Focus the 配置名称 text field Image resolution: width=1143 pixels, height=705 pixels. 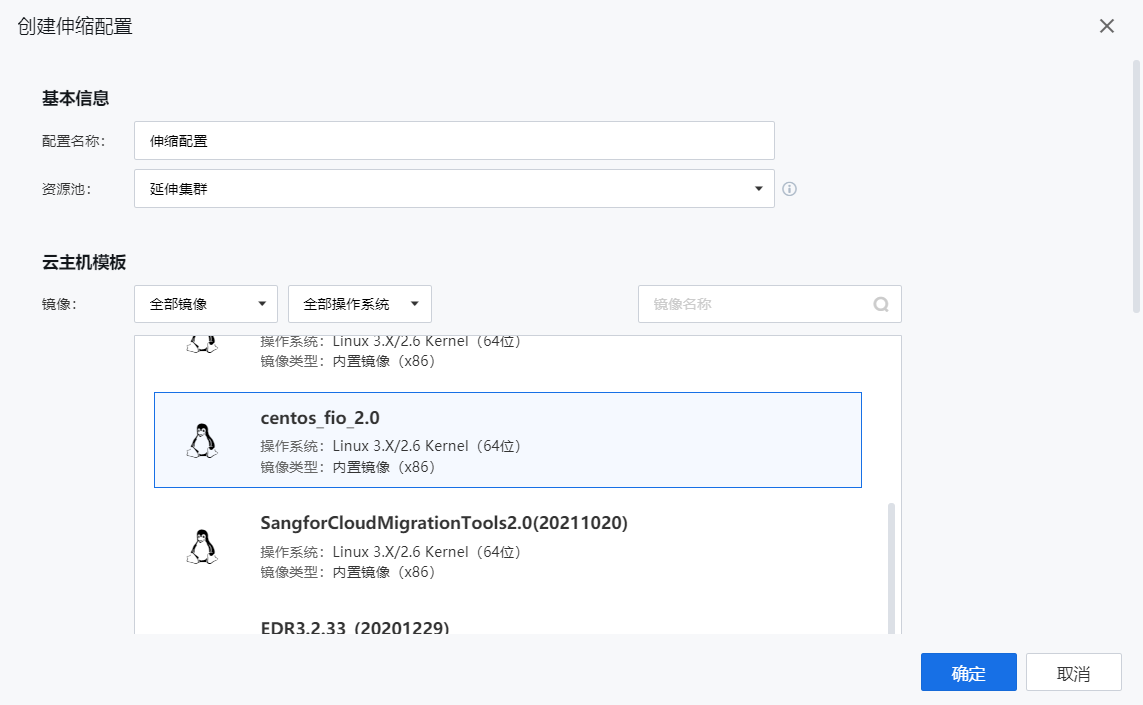(x=454, y=141)
